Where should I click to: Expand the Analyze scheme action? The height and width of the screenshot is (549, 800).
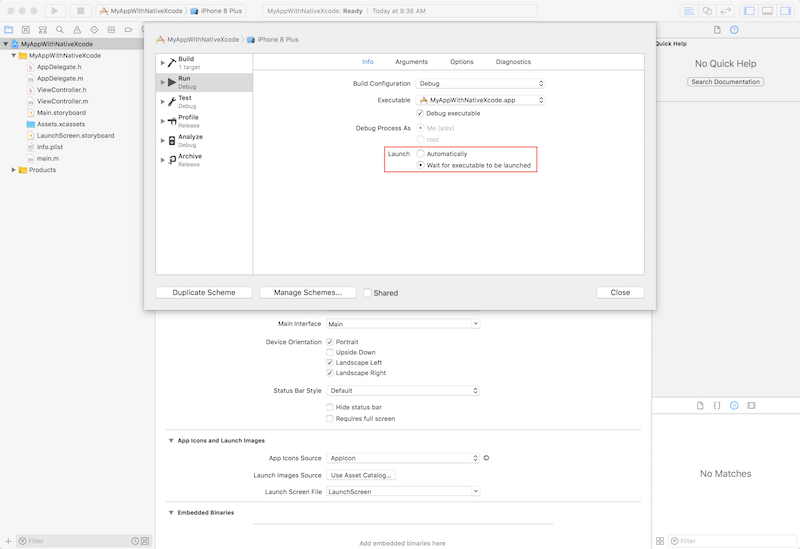163,140
